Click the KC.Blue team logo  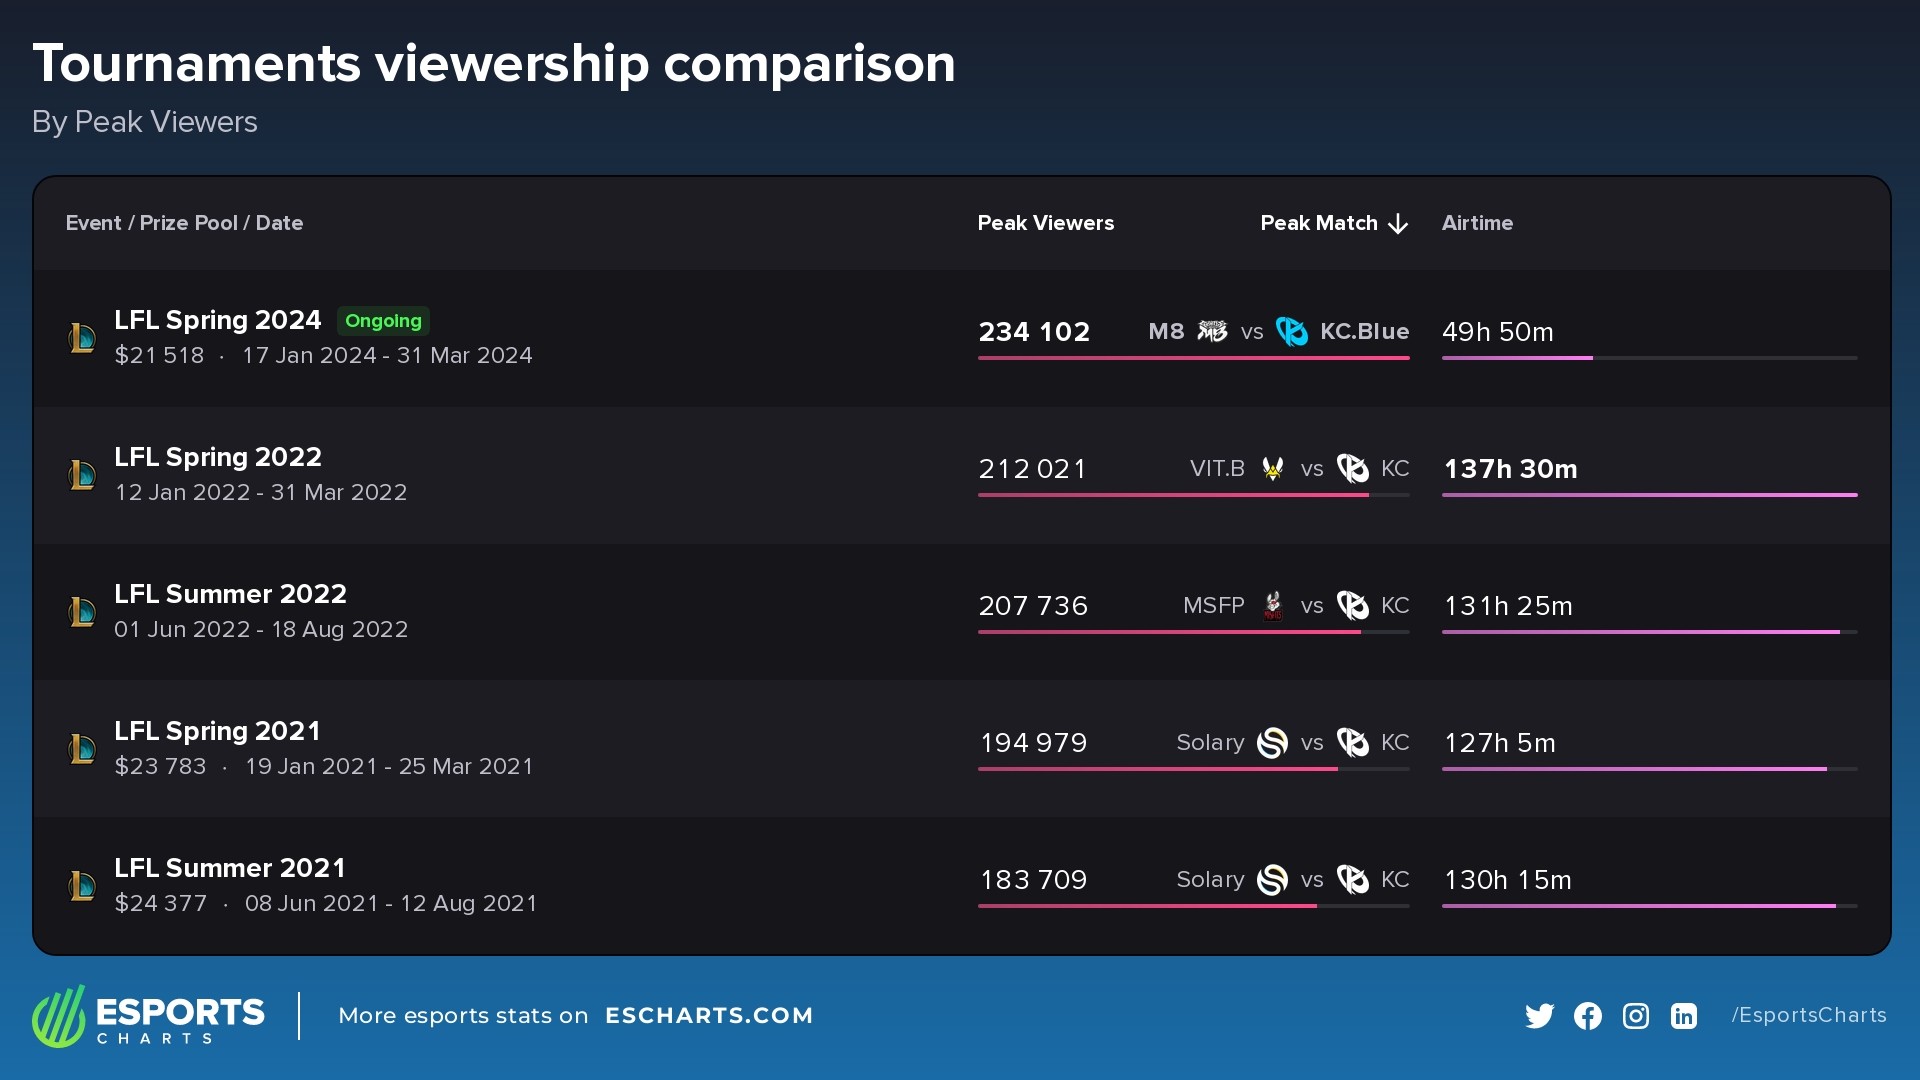click(x=1292, y=331)
